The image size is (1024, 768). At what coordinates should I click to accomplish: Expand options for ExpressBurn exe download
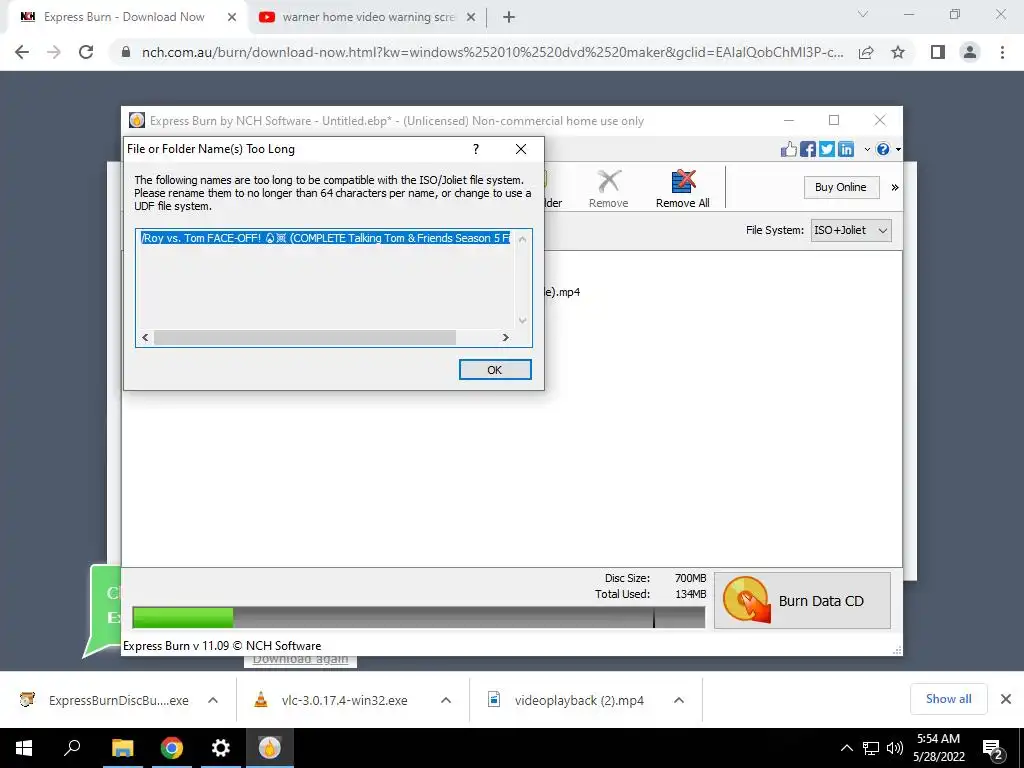[213, 700]
